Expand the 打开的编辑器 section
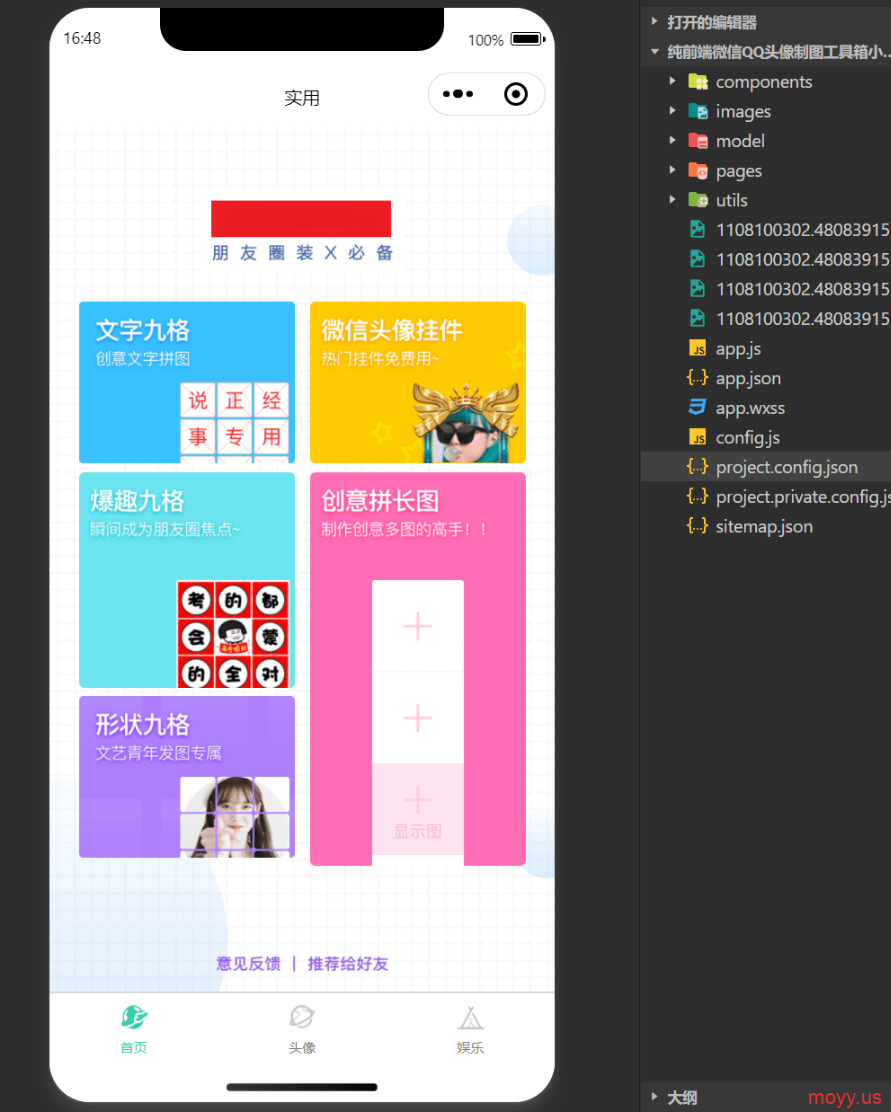 pyautogui.click(x=654, y=22)
